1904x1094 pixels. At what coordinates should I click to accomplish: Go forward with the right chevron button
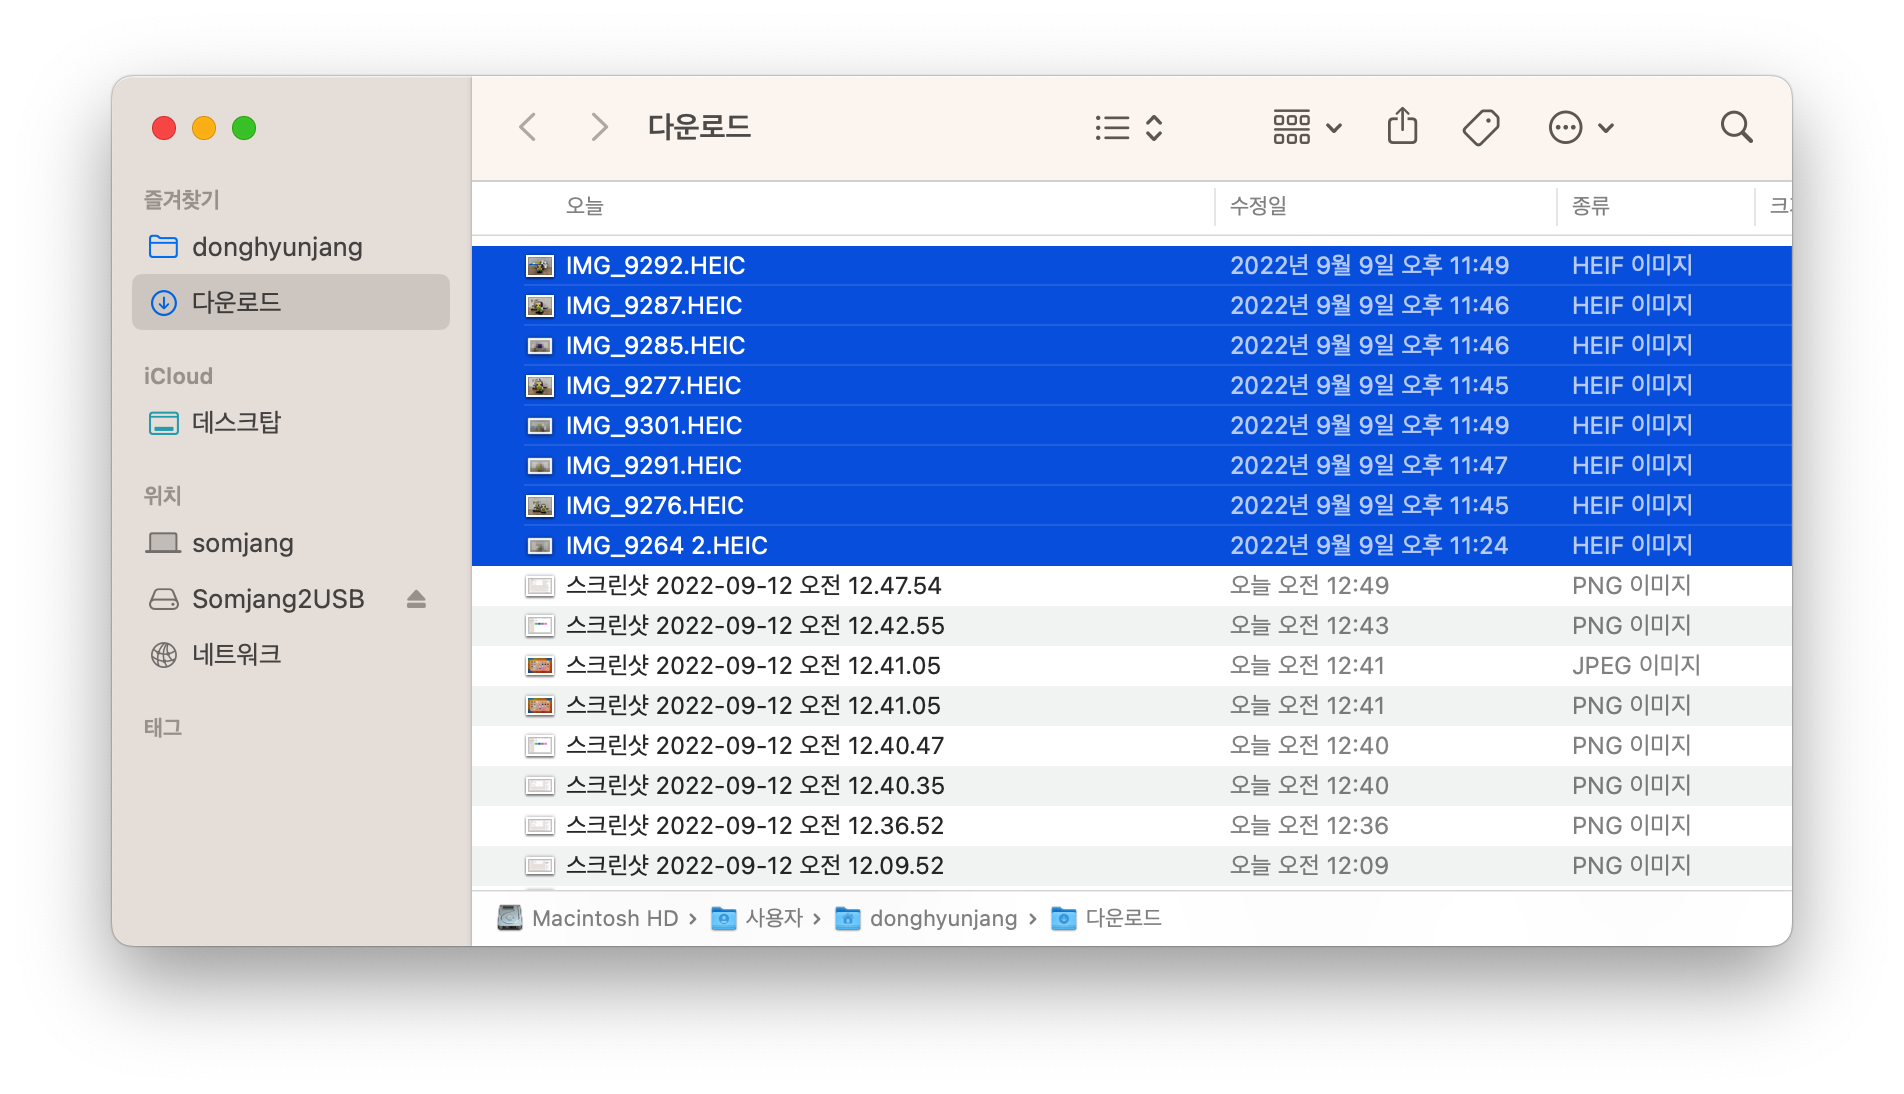click(x=598, y=127)
